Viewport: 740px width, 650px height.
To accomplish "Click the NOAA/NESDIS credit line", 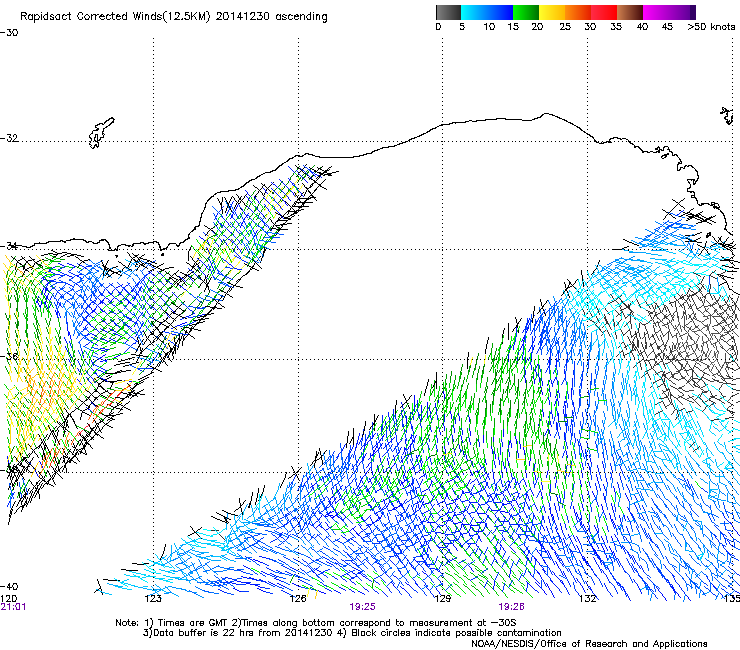I will [x=589, y=644].
